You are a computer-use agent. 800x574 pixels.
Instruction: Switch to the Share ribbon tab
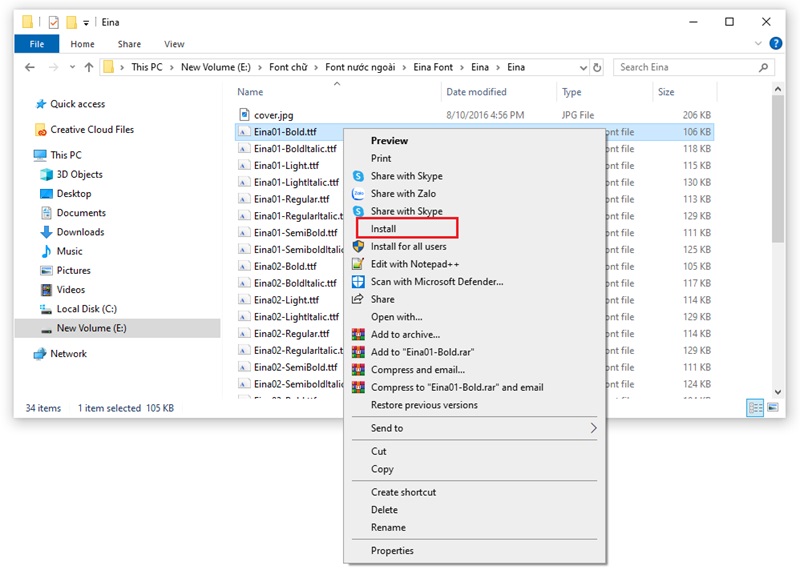click(129, 44)
